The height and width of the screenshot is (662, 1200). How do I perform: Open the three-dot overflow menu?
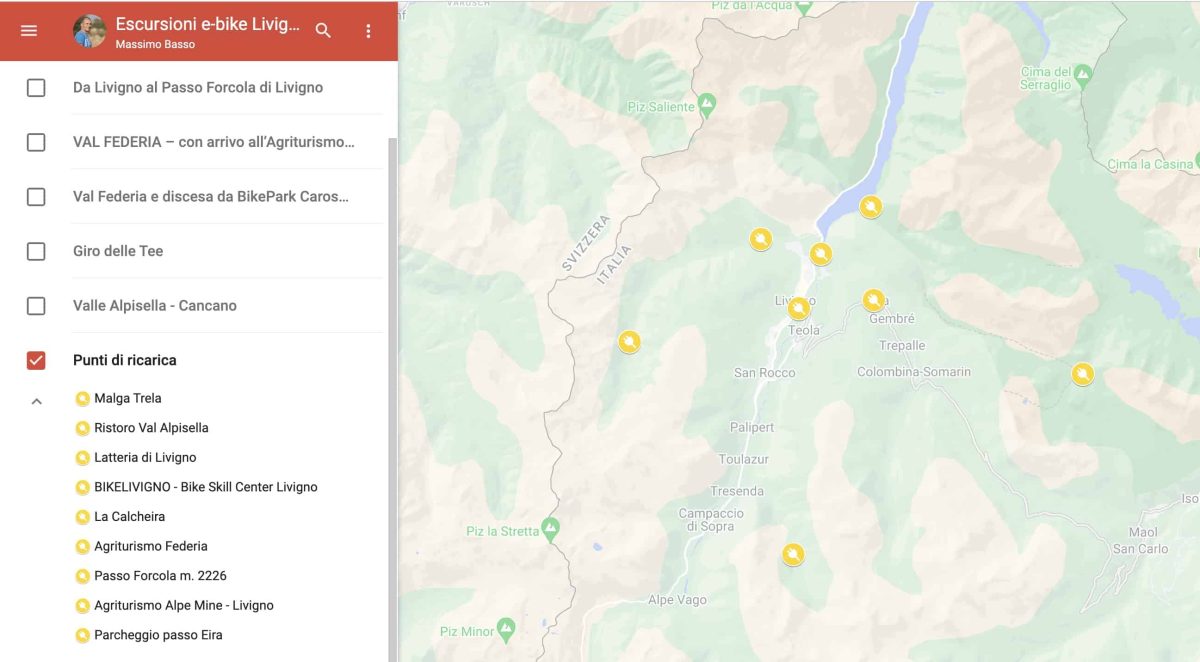pos(368,30)
